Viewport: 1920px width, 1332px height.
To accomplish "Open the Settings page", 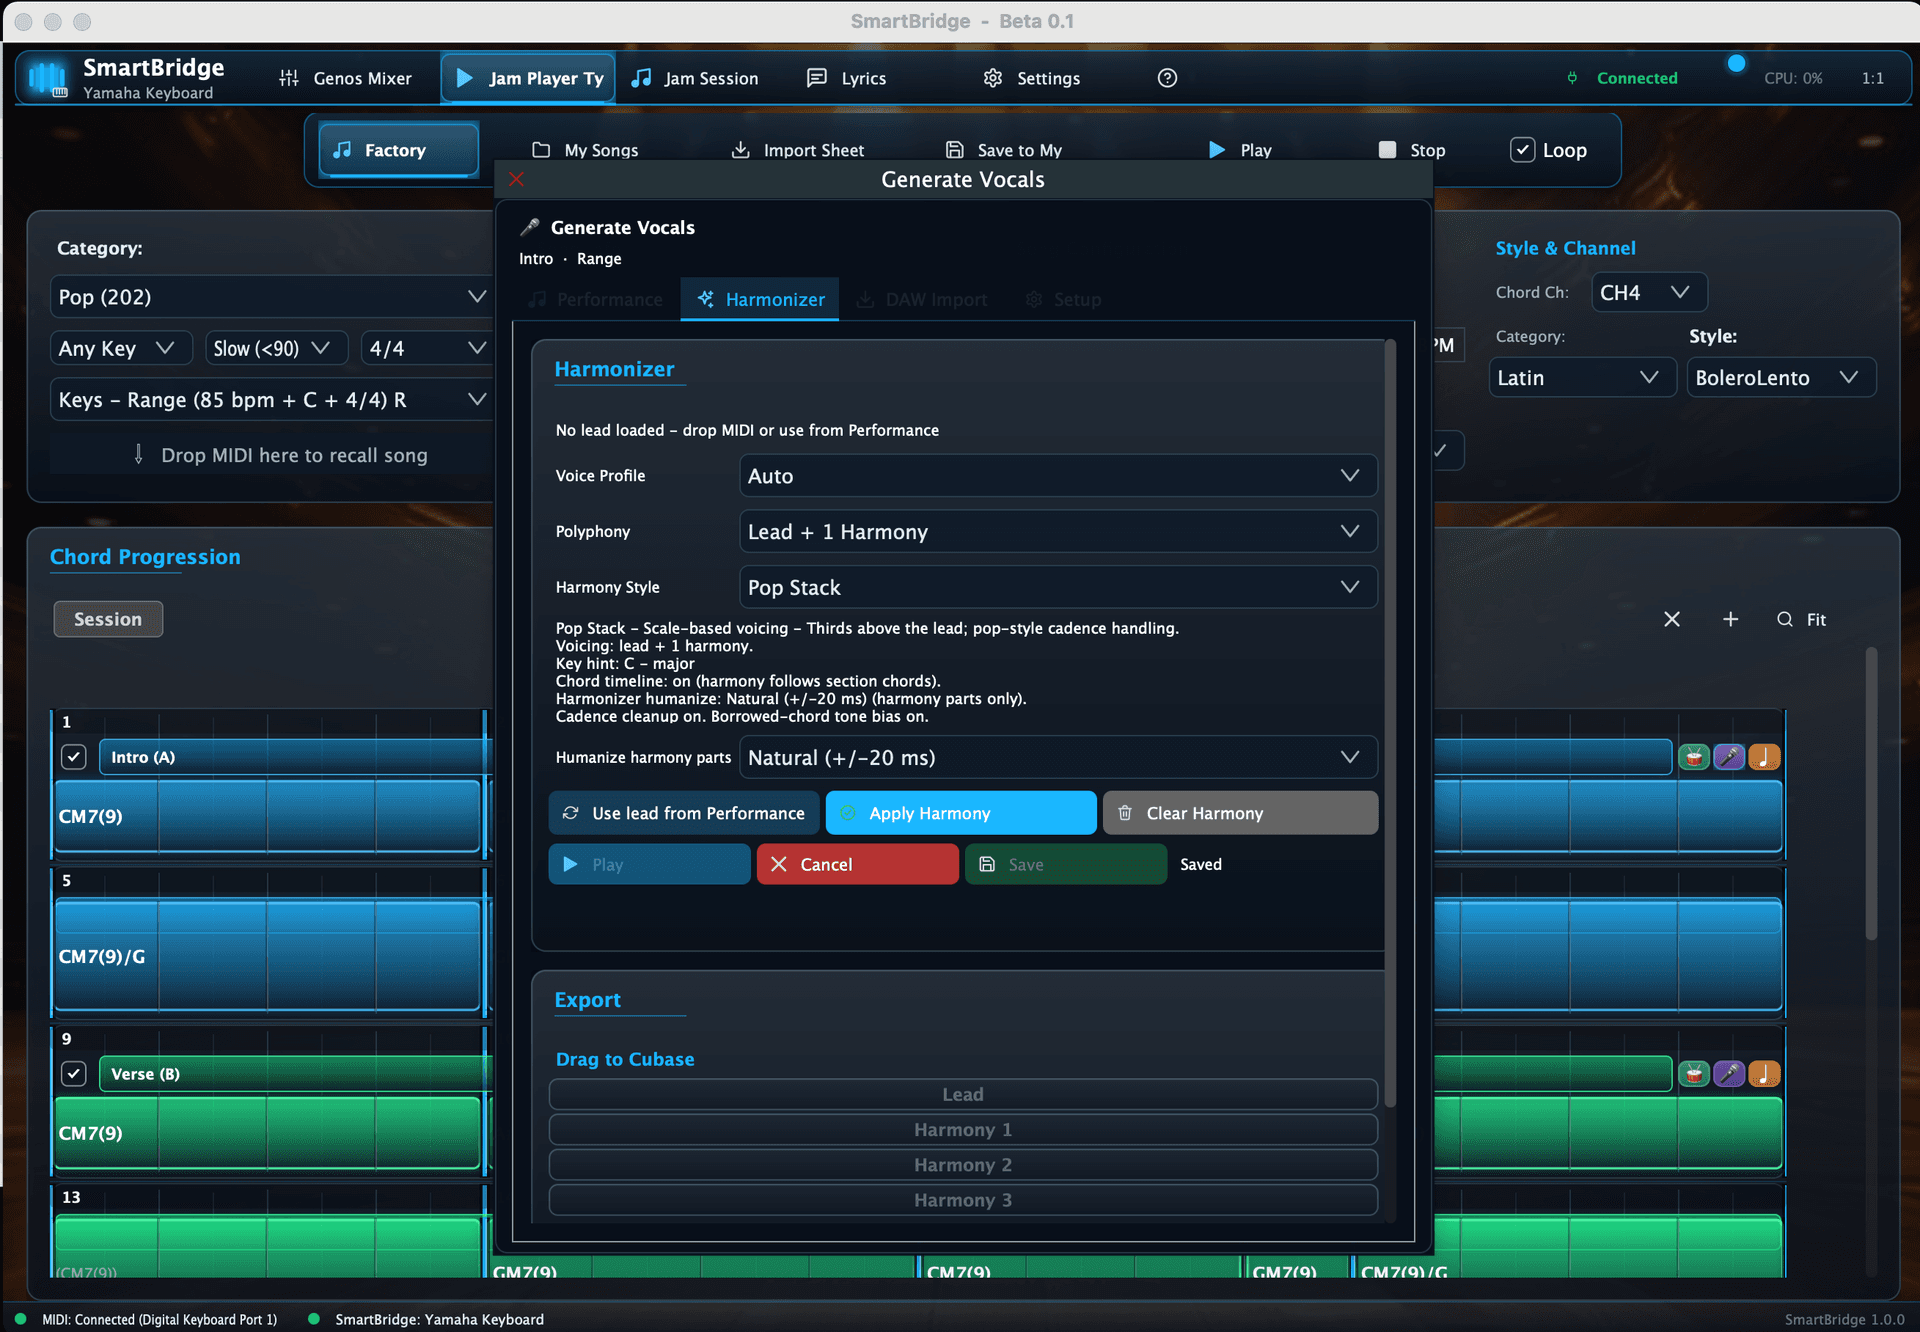I will pyautogui.click(x=1032, y=78).
